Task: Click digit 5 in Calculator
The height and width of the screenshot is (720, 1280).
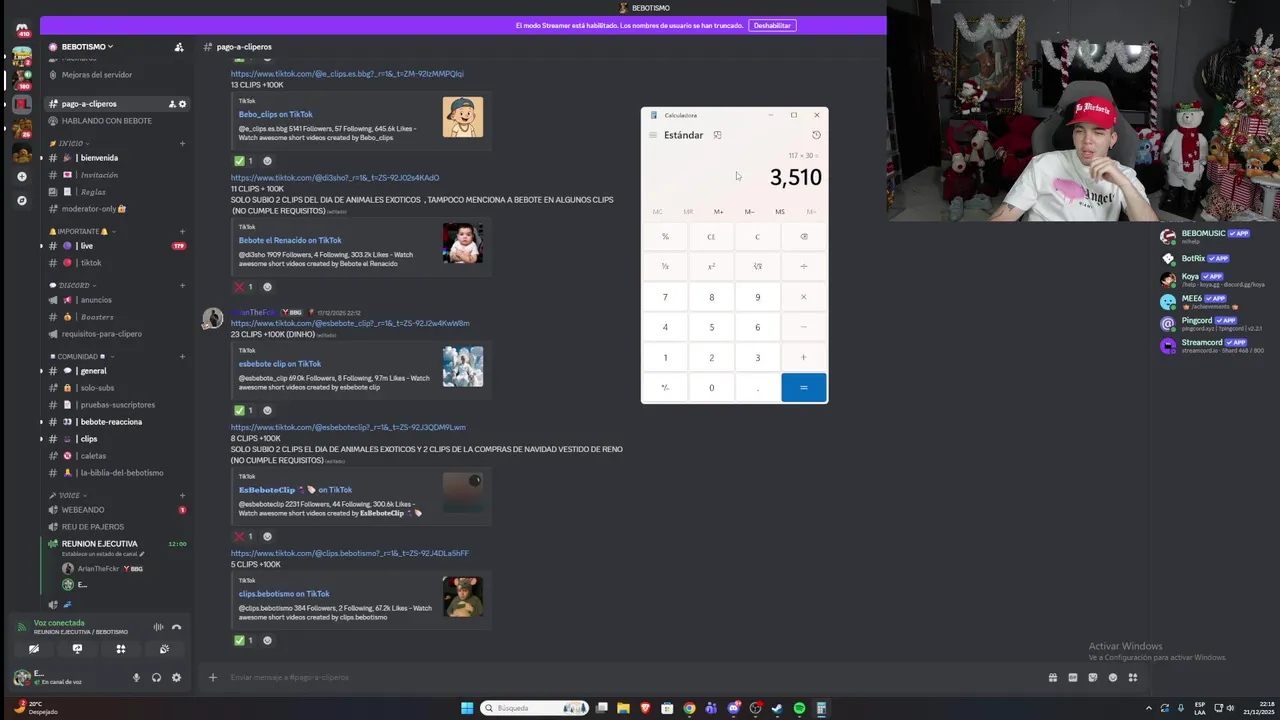Action: click(x=711, y=327)
